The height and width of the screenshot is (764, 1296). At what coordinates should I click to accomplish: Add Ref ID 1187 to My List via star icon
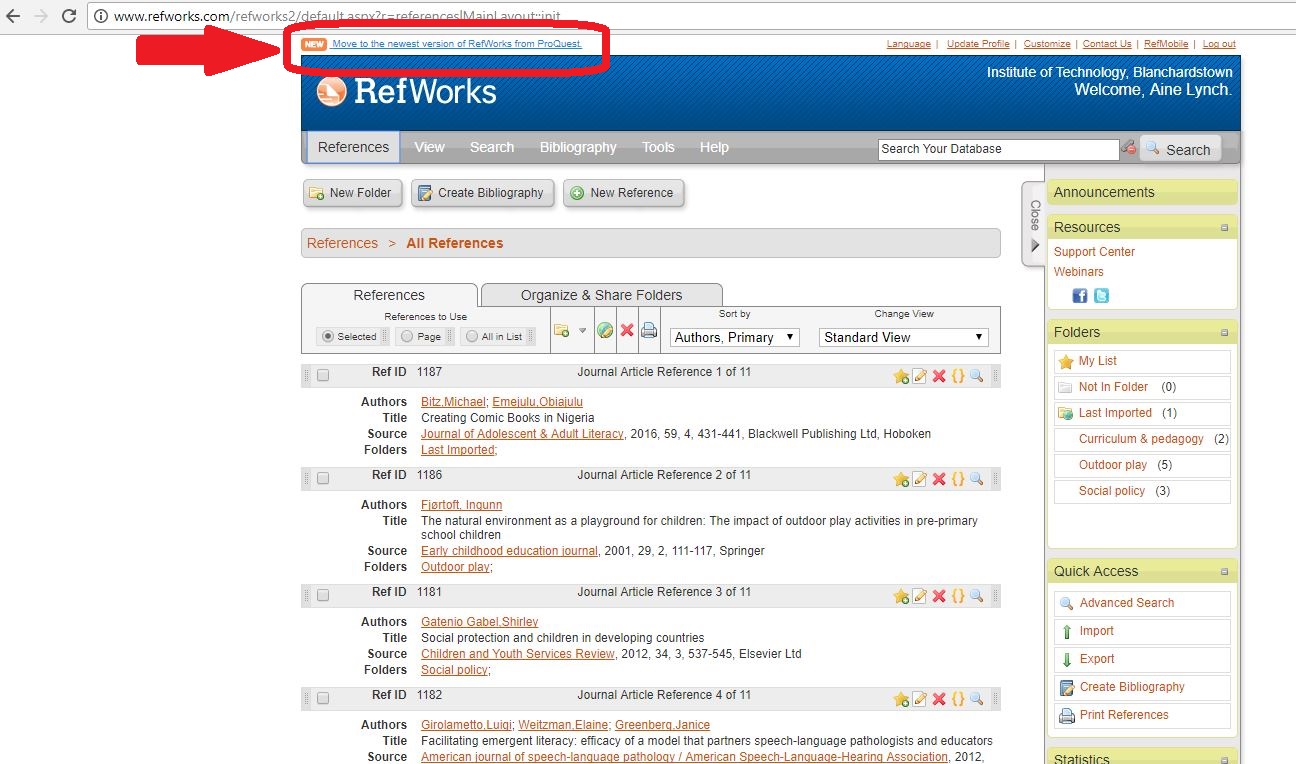pyautogui.click(x=900, y=375)
